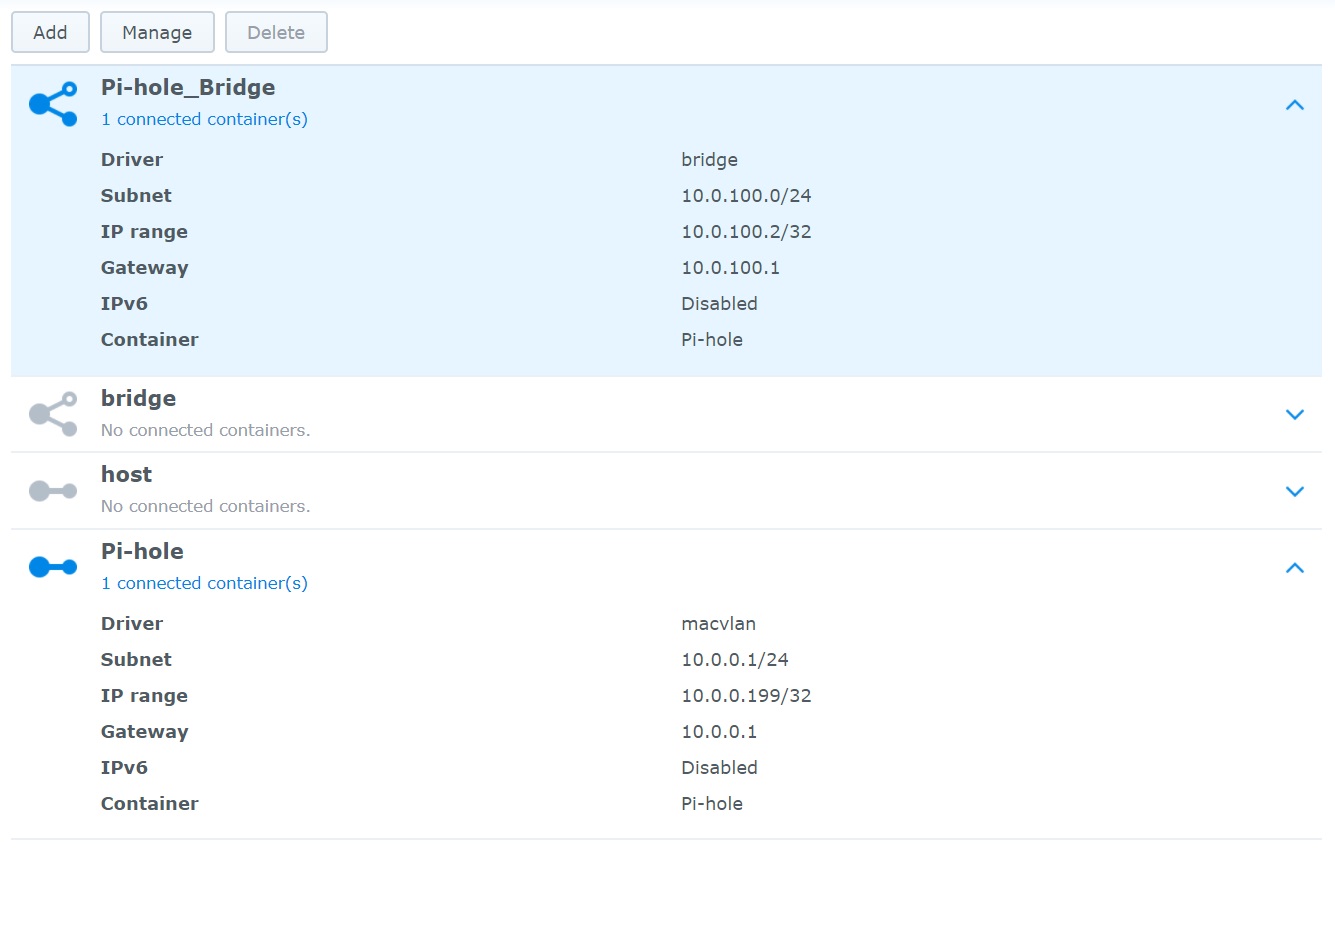Select the Pi-hole network title
The width and height of the screenshot is (1335, 928).
142,552
